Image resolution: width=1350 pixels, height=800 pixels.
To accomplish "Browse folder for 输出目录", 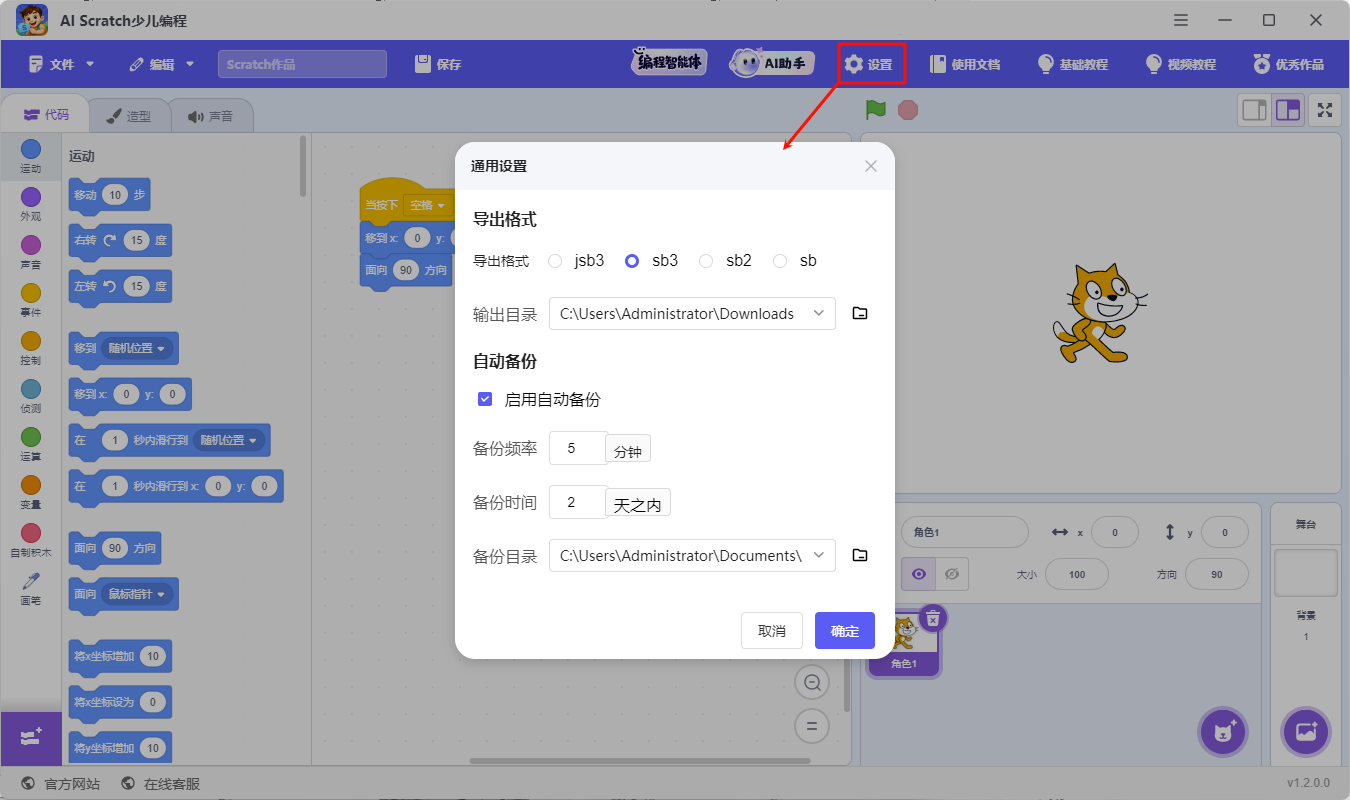I will [x=860, y=313].
